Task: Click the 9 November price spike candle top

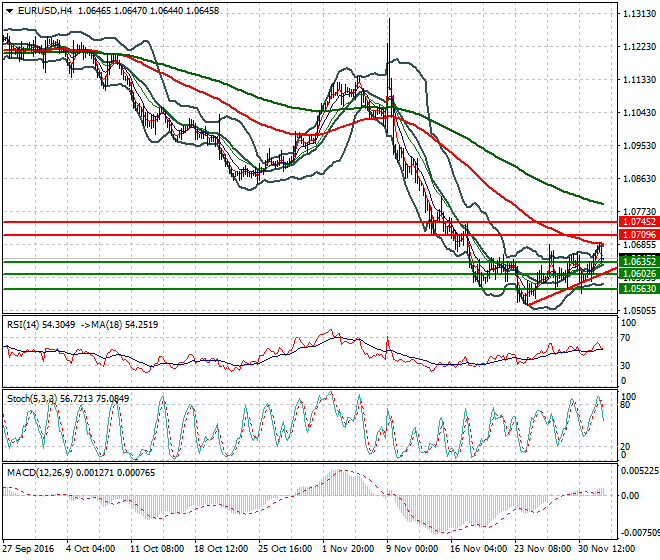Action: coord(389,20)
